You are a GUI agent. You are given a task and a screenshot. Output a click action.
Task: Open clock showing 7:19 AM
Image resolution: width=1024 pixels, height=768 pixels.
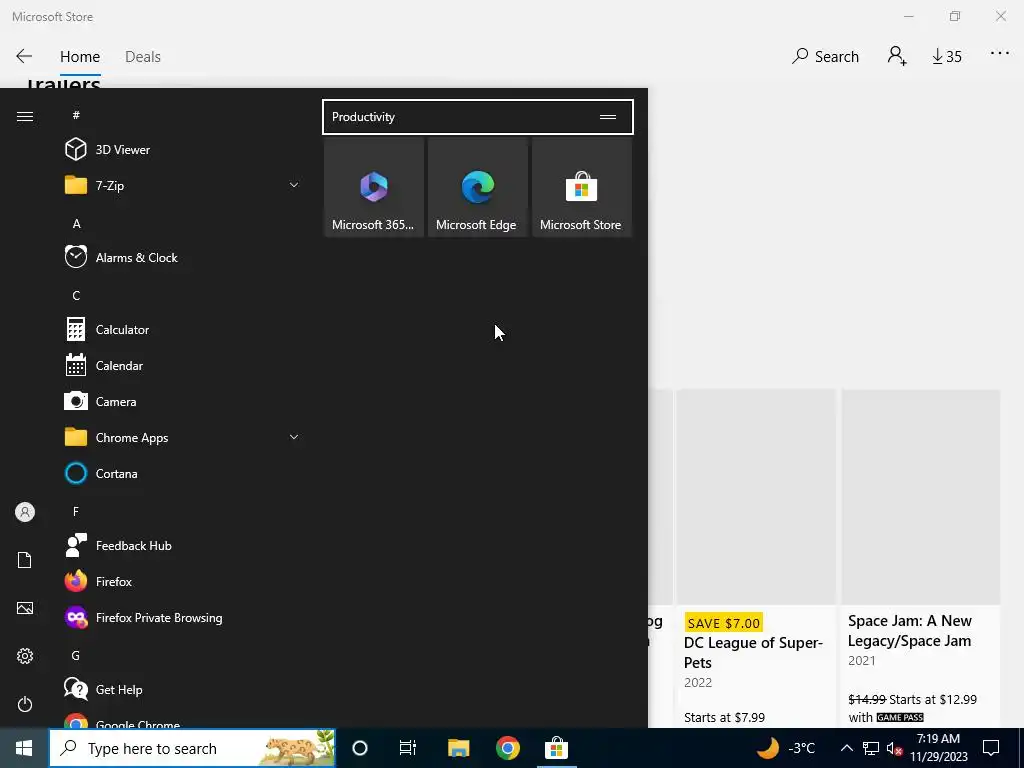click(x=938, y=748)
